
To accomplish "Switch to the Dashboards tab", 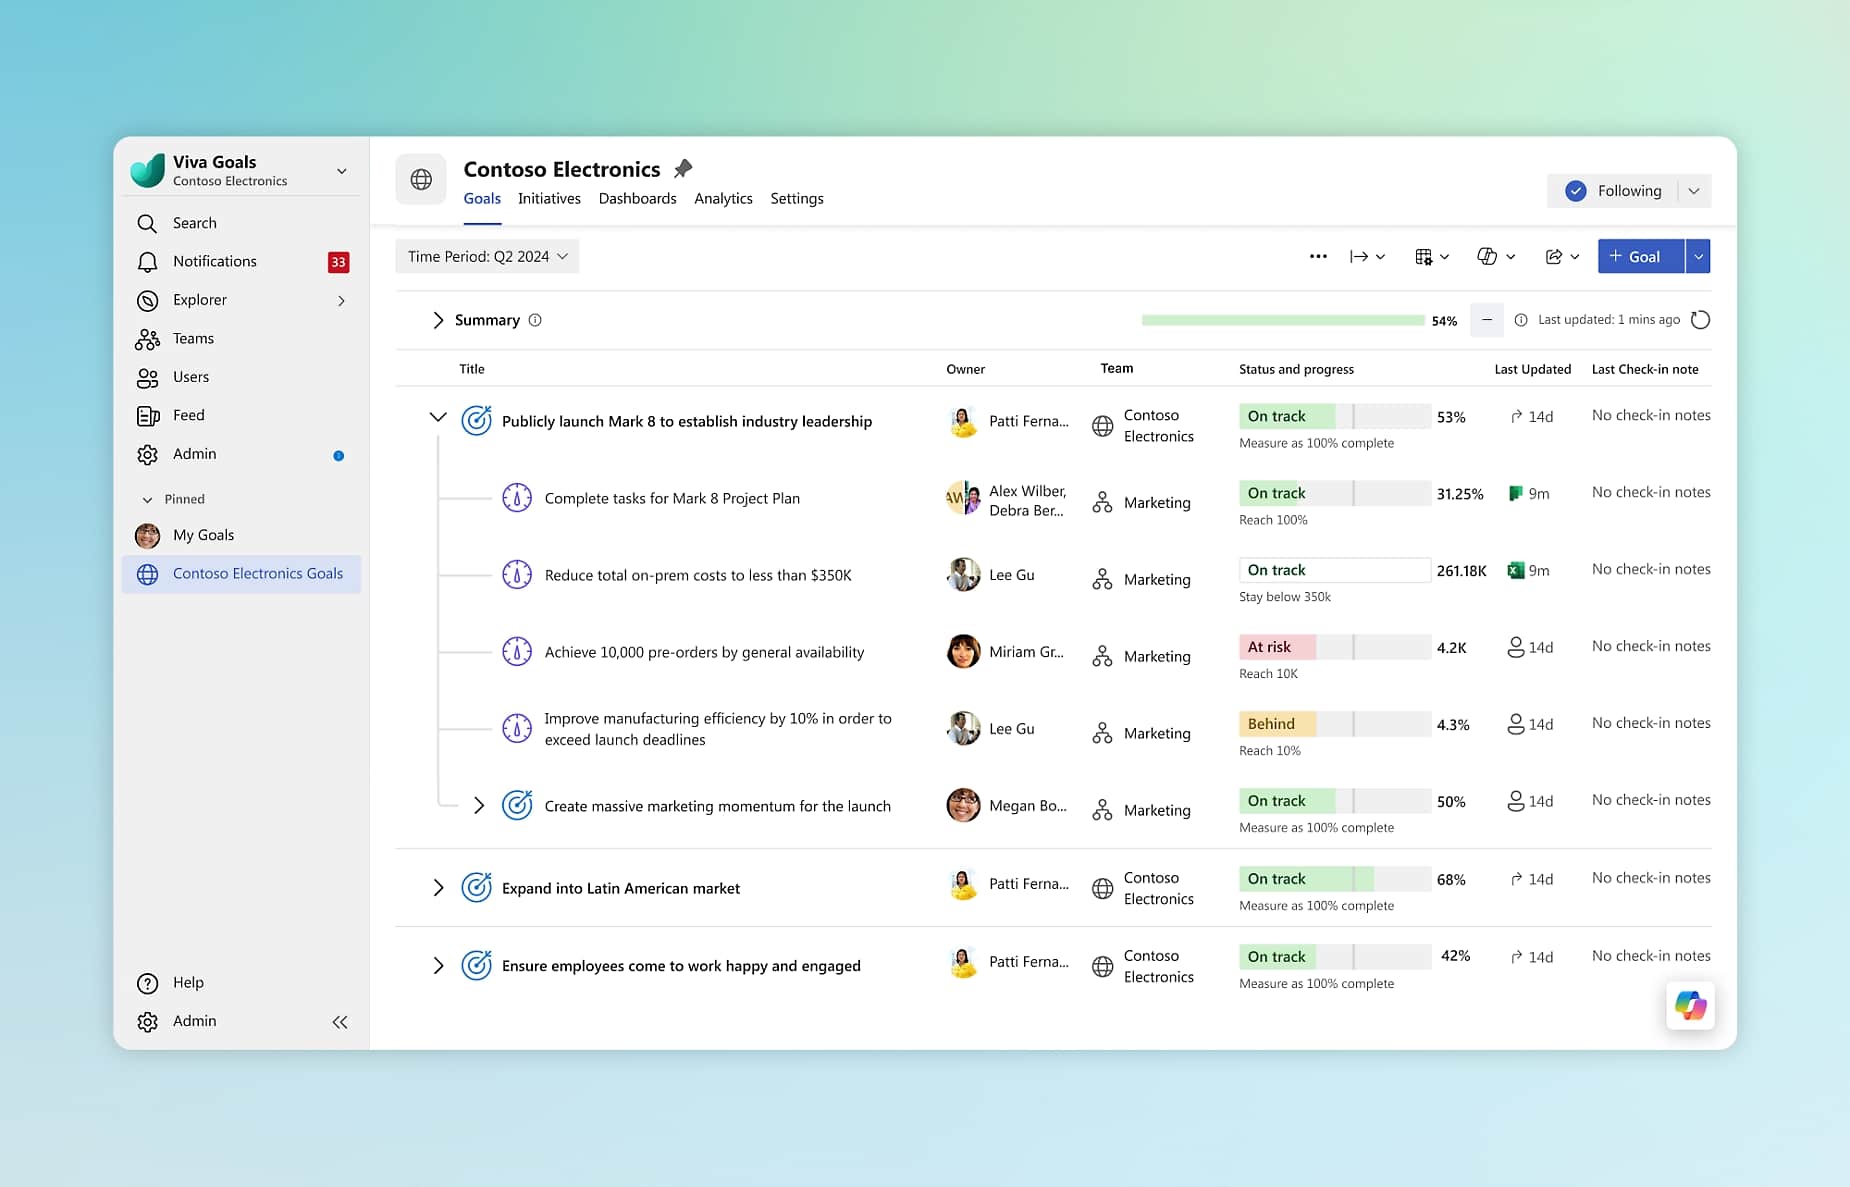I will click(x=637, y=199).
